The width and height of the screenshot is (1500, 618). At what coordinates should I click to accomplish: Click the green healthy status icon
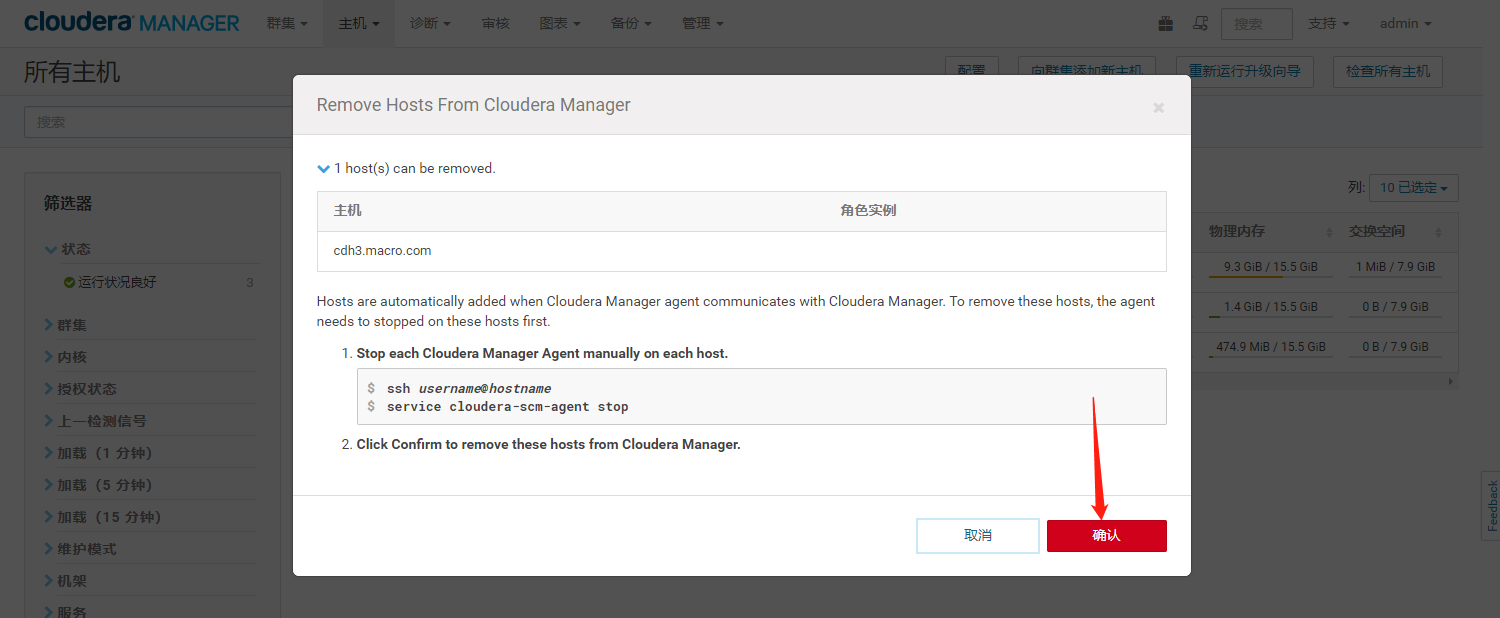coord(69,283)
